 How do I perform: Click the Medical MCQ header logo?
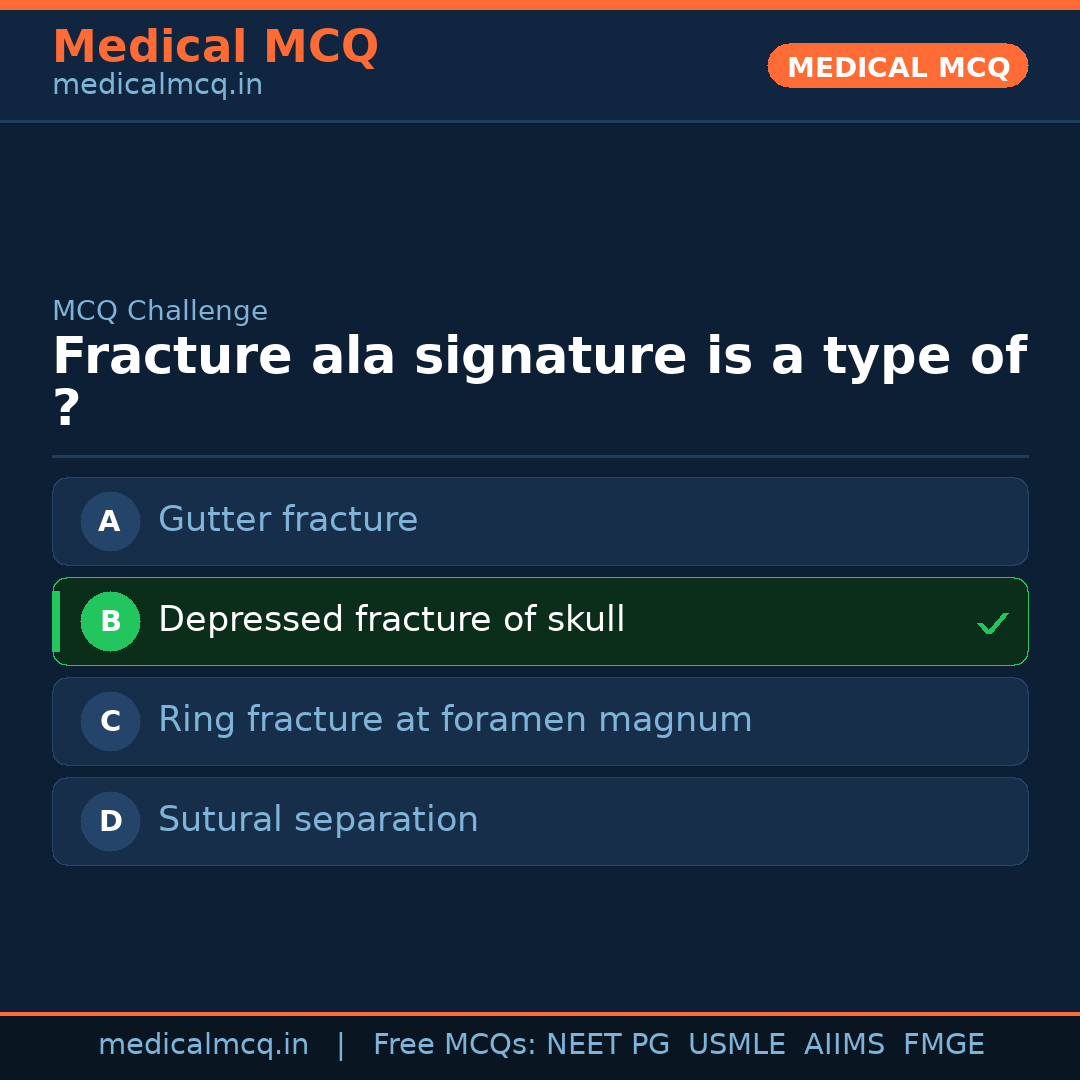(215, 47)
